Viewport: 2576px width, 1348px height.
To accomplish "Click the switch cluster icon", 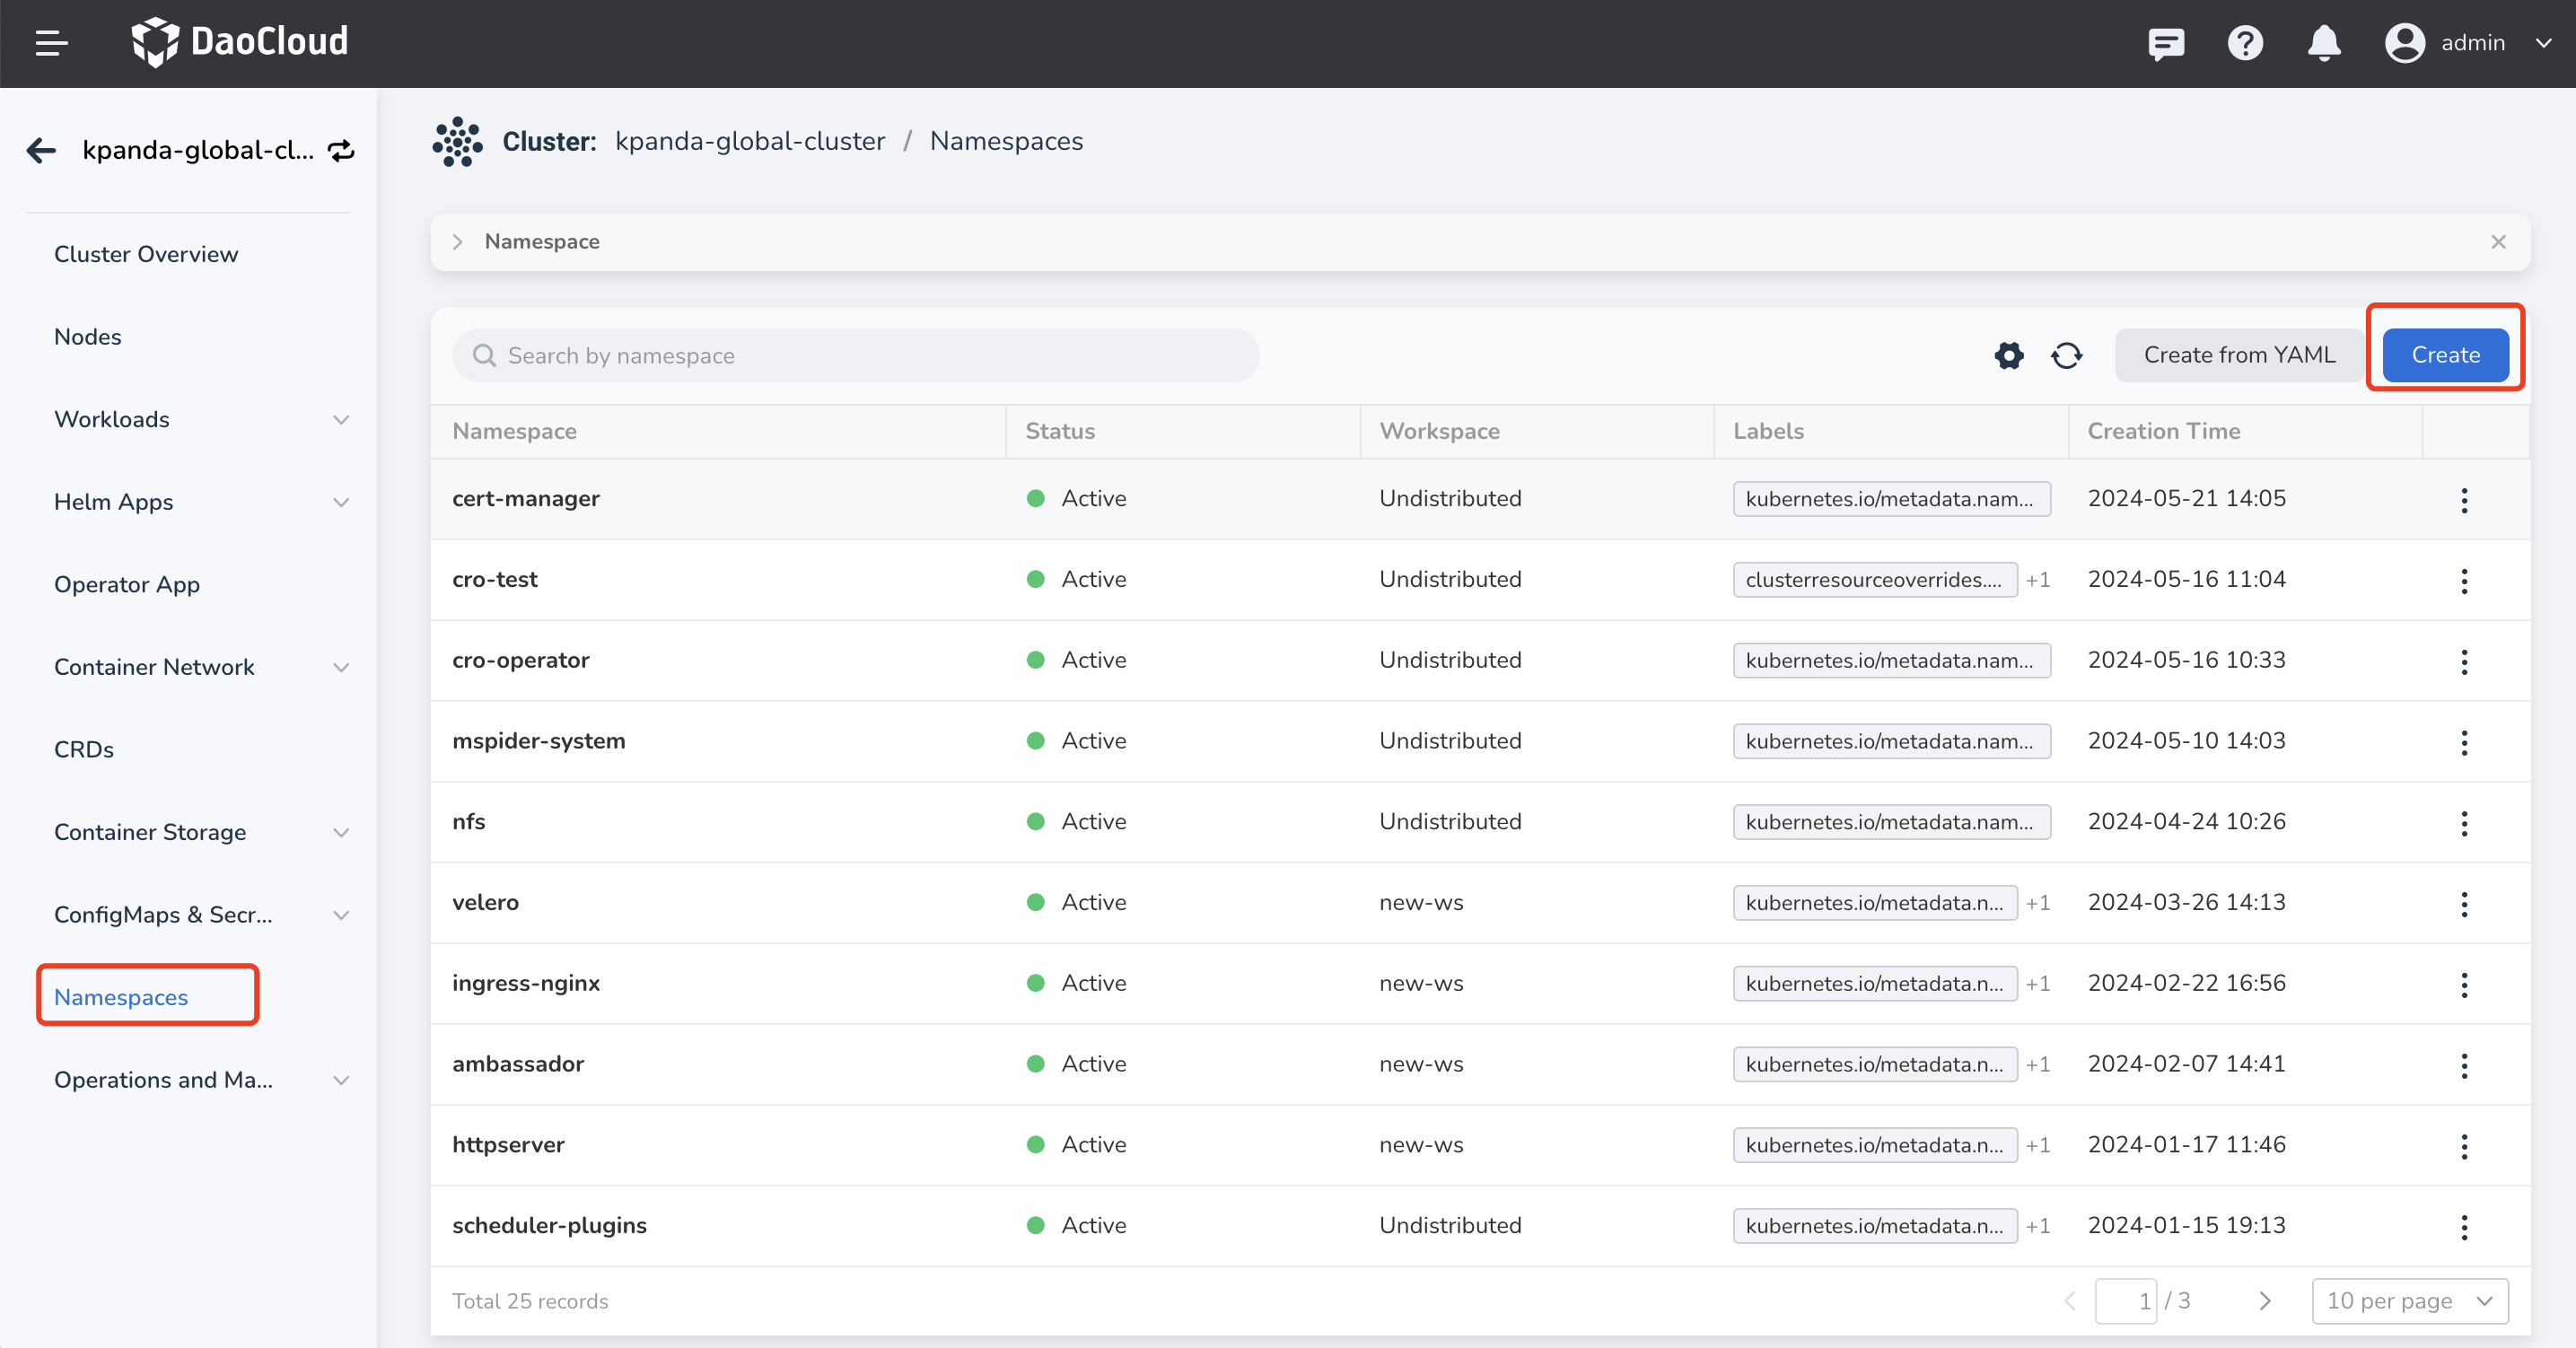I will click(x=342, y=151).
